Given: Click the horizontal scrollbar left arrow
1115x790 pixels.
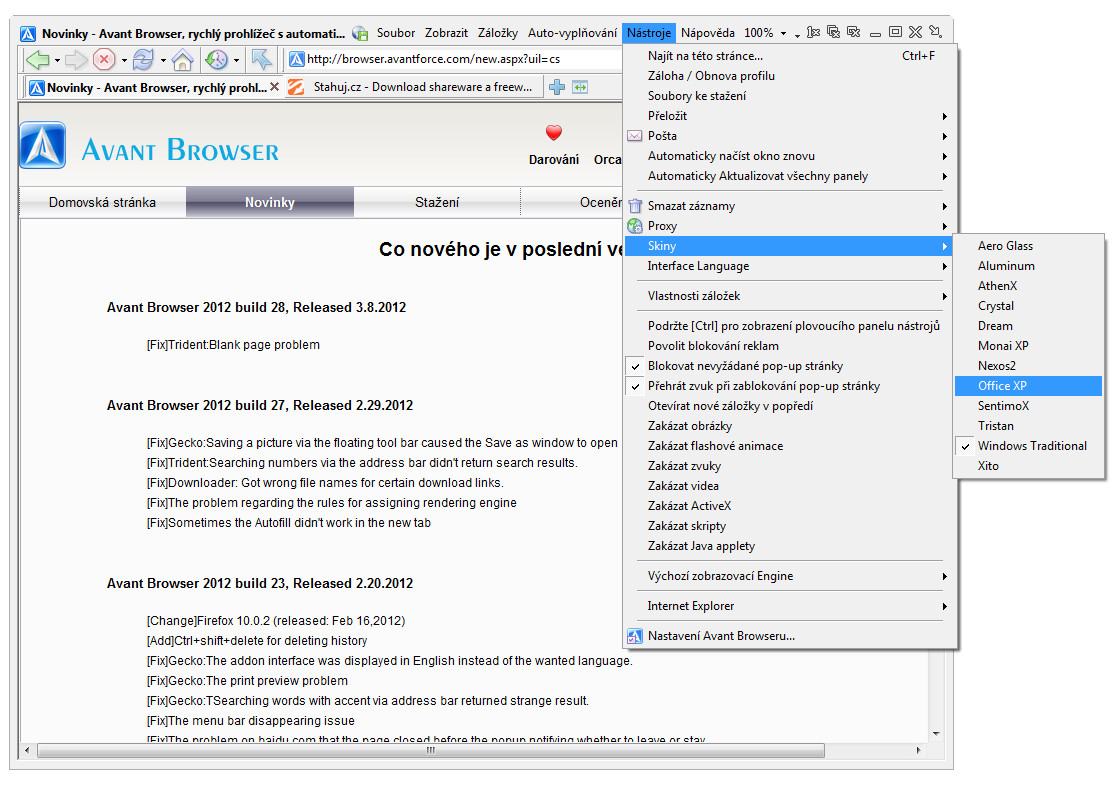Looking at the screenshot, I should pyautogui.click(x=27, y=750).
